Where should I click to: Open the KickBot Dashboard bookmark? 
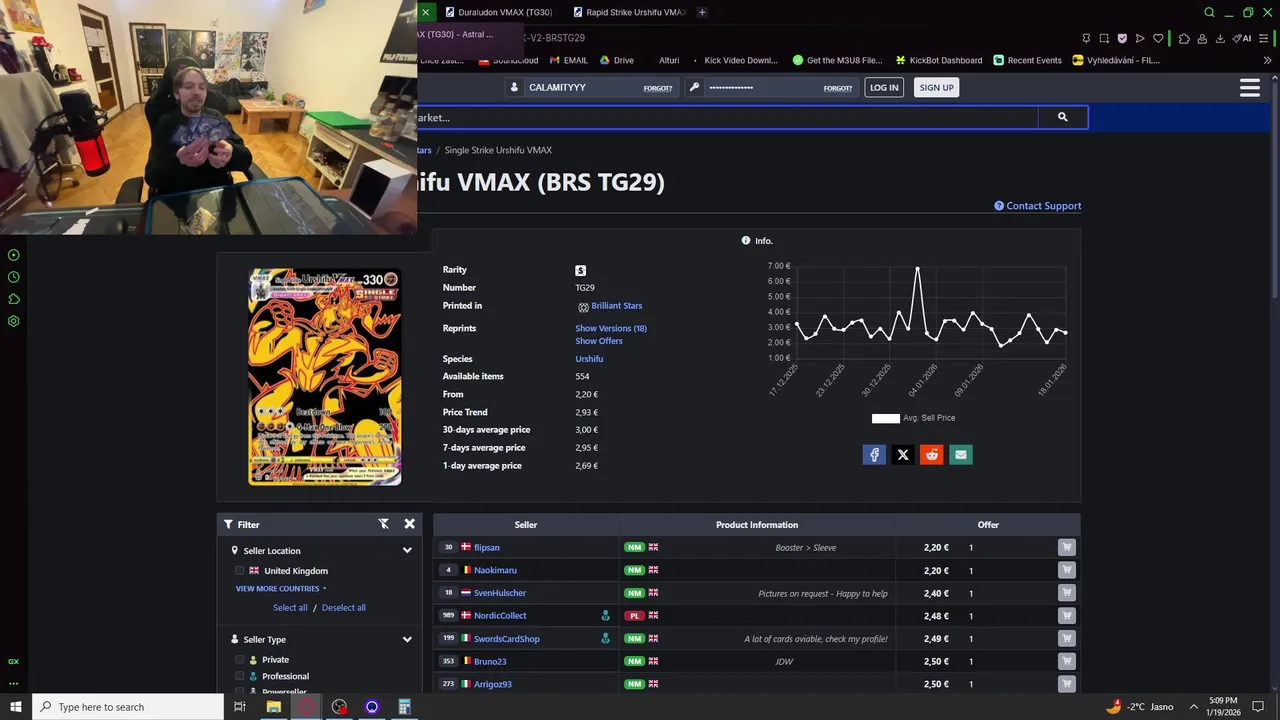coord(939,60)
